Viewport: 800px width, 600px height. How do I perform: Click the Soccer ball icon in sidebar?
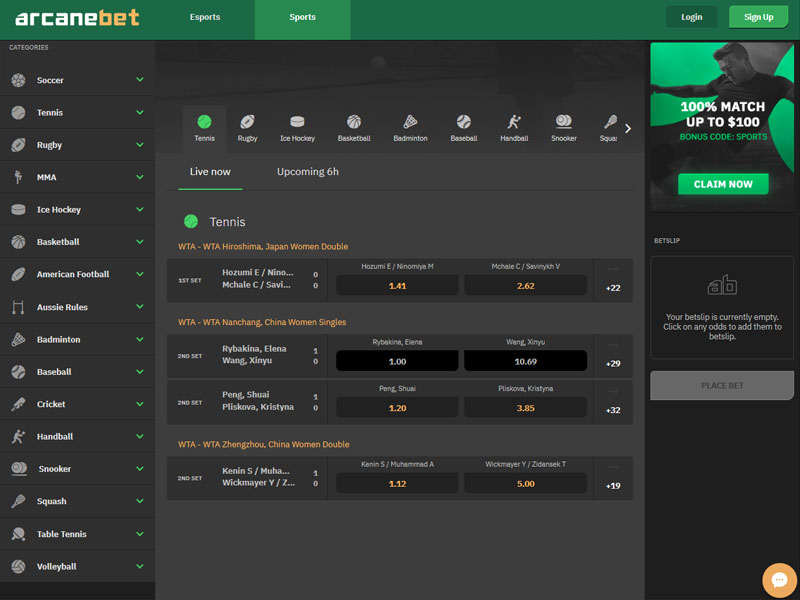pyautogui.click(x=18, y=80)
